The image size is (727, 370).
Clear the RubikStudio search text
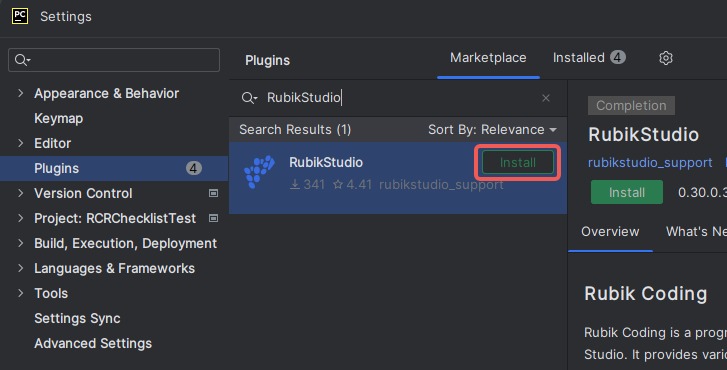pyautogui.click(x=546, y=98)
